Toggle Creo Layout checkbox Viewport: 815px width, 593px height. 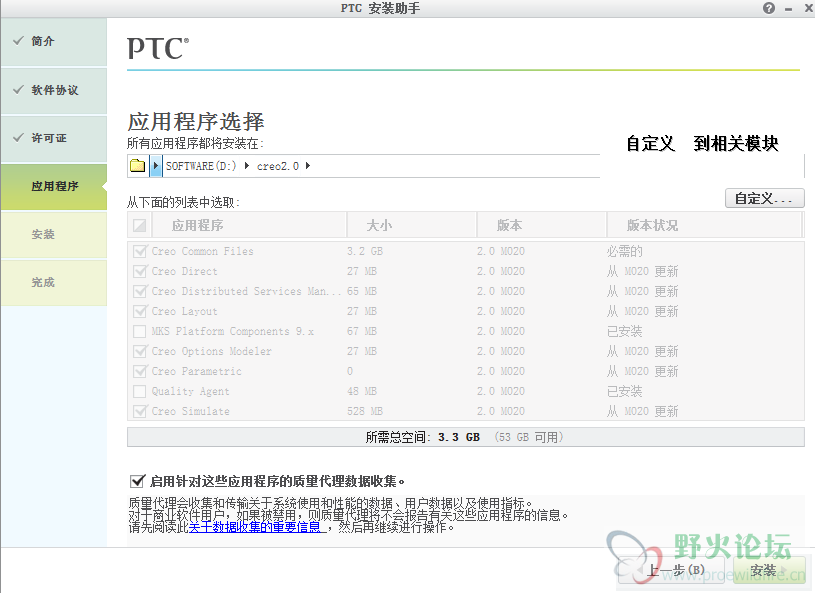(139, 311)
